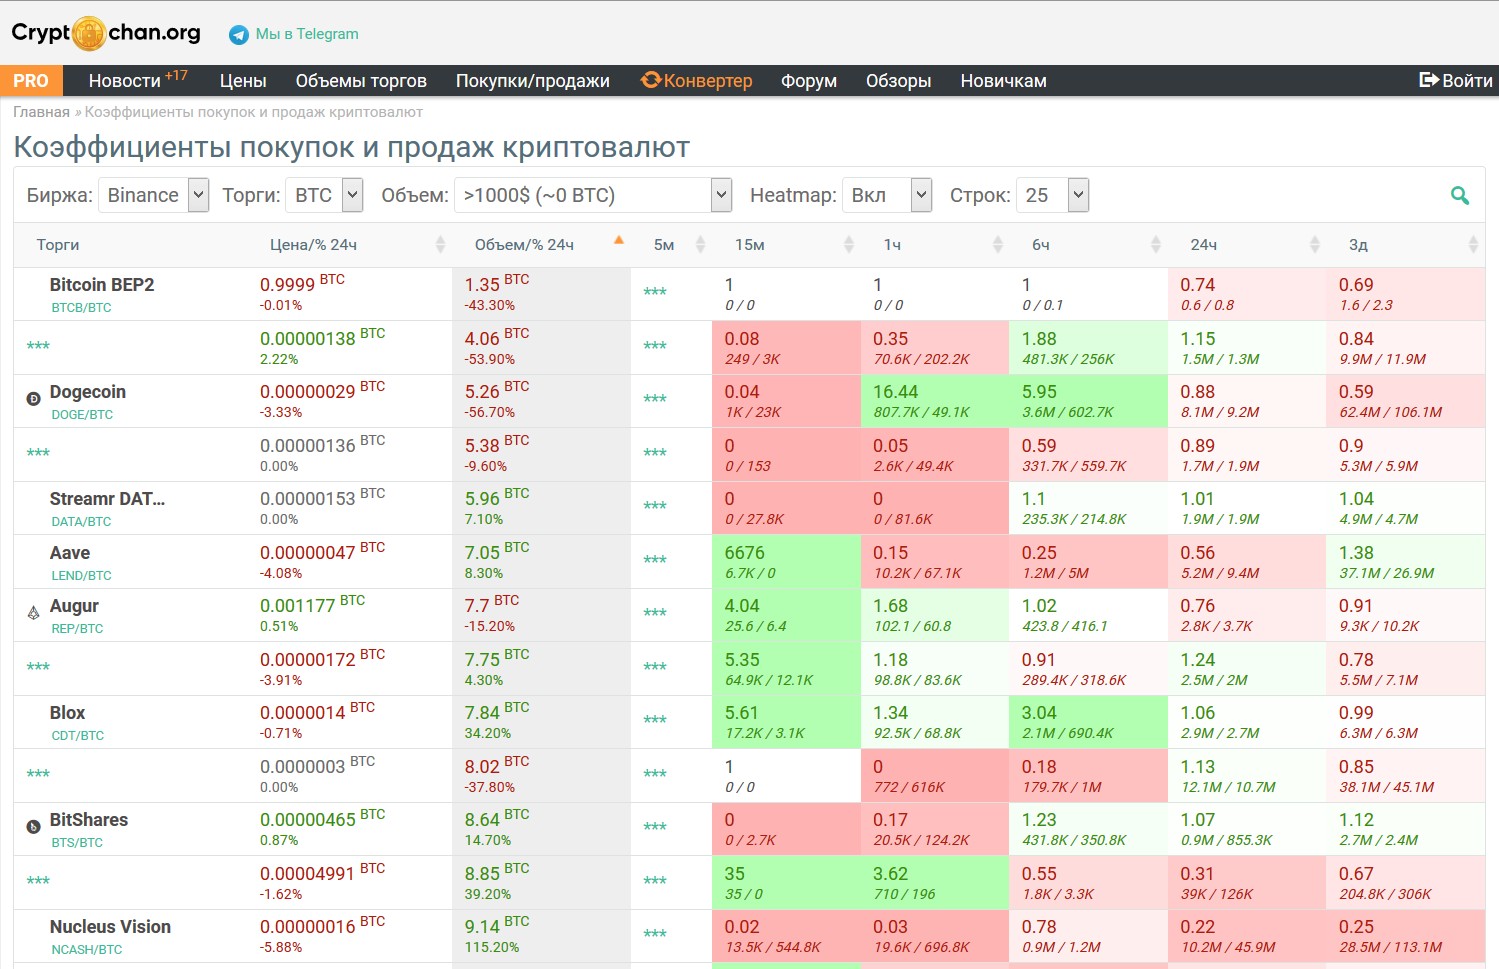Open the Объем >1000$ dropdown
This screenshot has height=969, width=1499.
(x=593, y=195)
